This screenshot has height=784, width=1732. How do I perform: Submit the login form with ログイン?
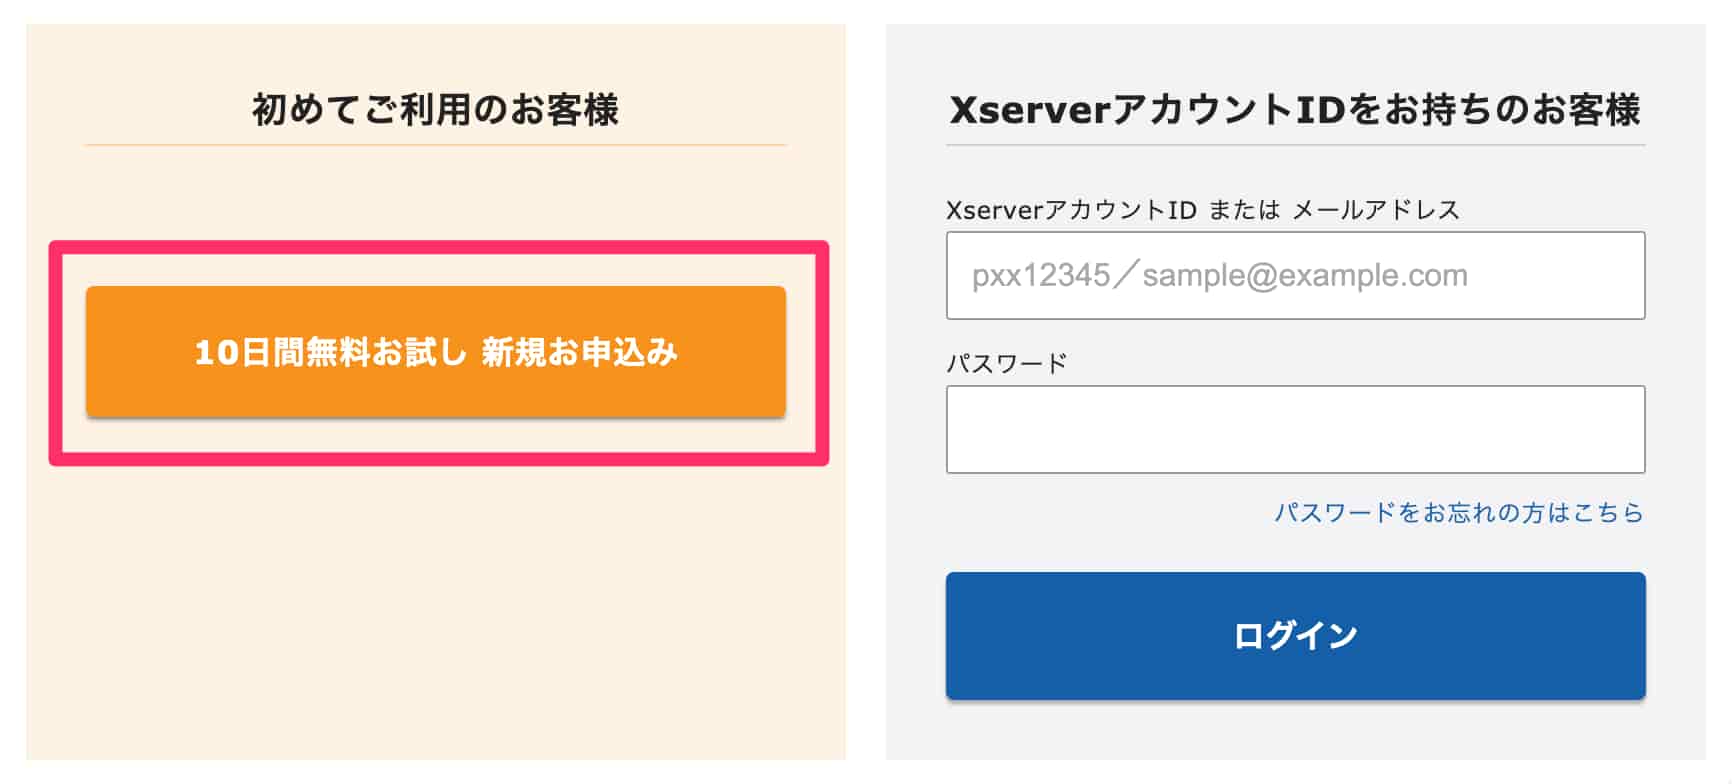click(x=1295, y=635)
